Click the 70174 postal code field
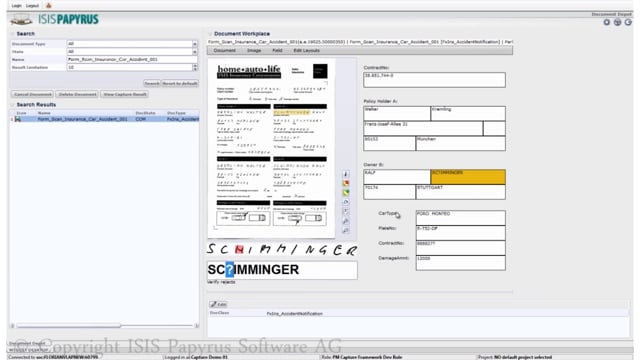This screenshot has height=360, width=640. pyautogui.click(x=389, y=192)
